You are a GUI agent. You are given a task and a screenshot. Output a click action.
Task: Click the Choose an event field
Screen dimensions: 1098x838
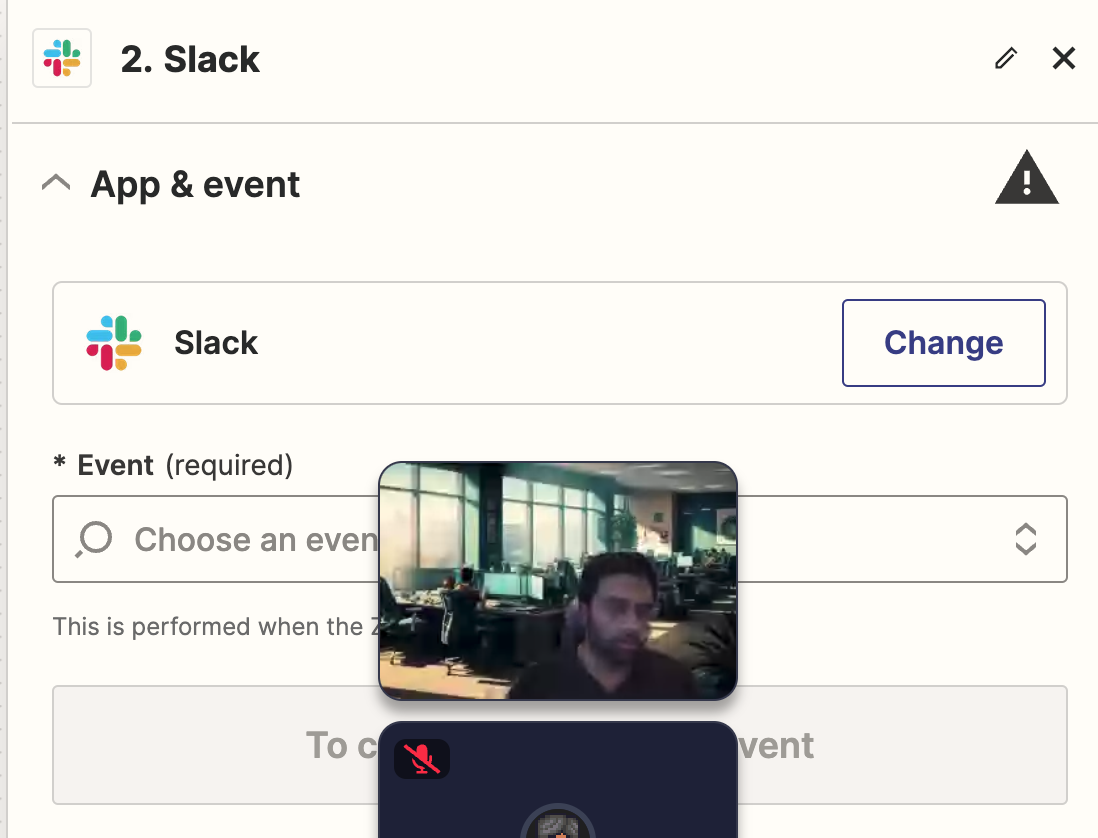560,539
